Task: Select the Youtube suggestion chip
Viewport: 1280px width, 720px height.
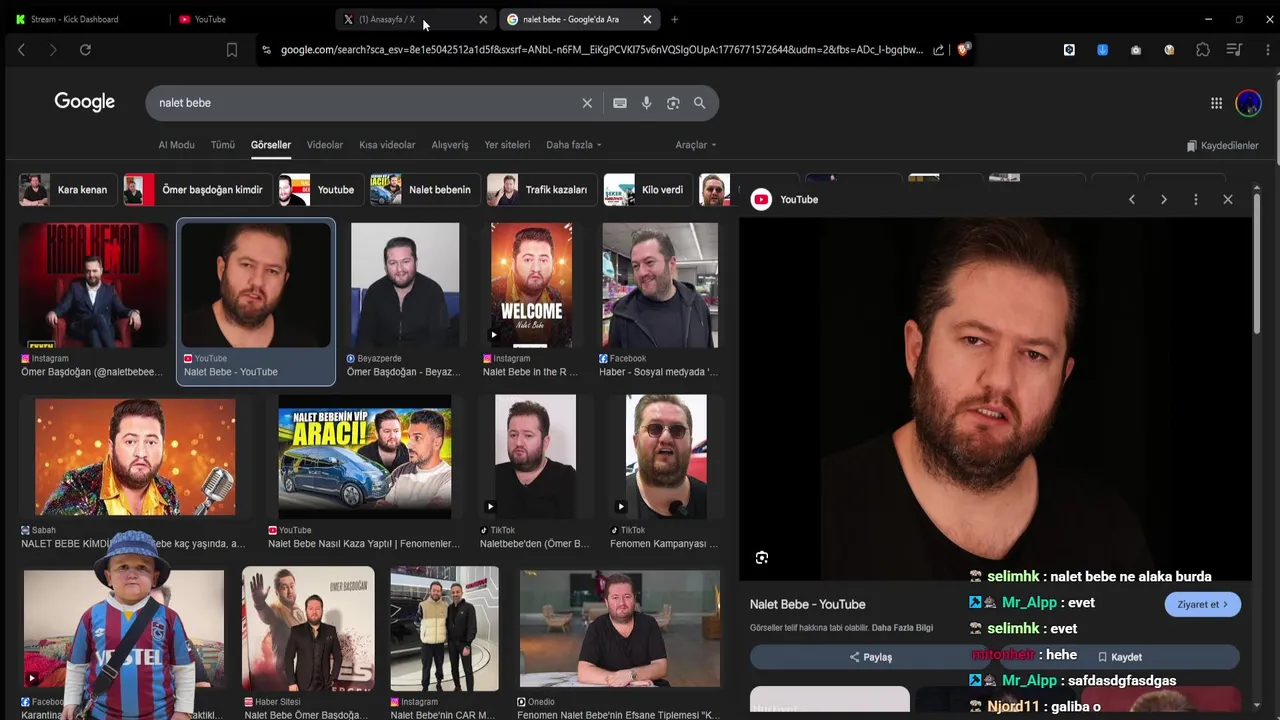Action: [319, 190]
